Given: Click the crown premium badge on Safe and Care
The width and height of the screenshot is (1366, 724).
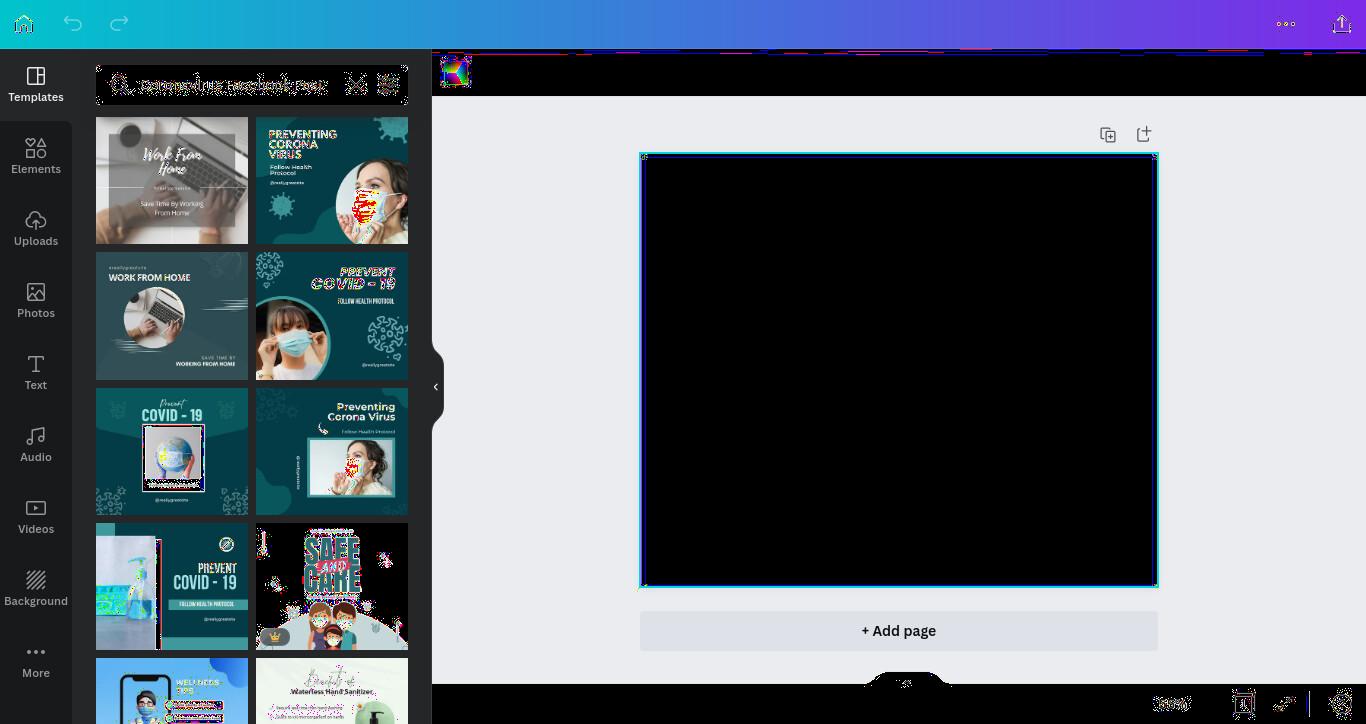Looking at the screenshot, I should [x=275, y=636].
